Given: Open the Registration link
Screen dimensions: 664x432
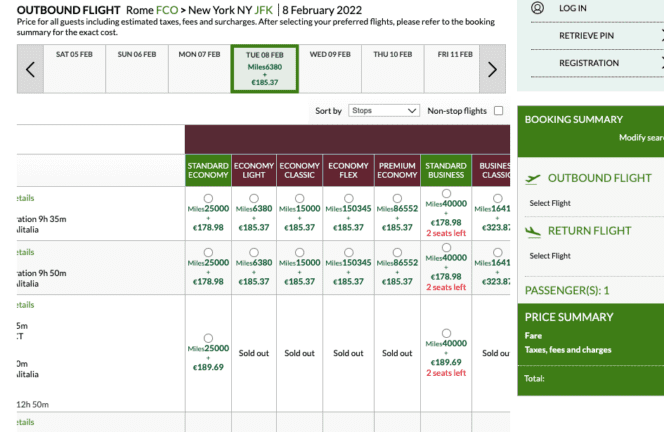Looking at the screenshot, I should coord(589,63).
